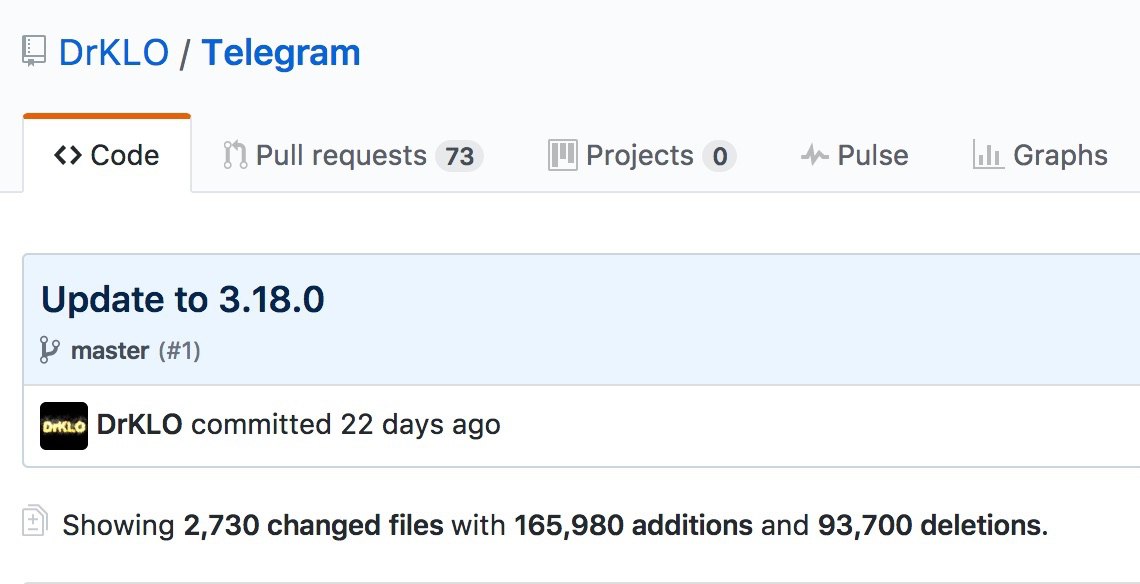
Task: Open the Projects tab
Action: click(x=640, y=155)
